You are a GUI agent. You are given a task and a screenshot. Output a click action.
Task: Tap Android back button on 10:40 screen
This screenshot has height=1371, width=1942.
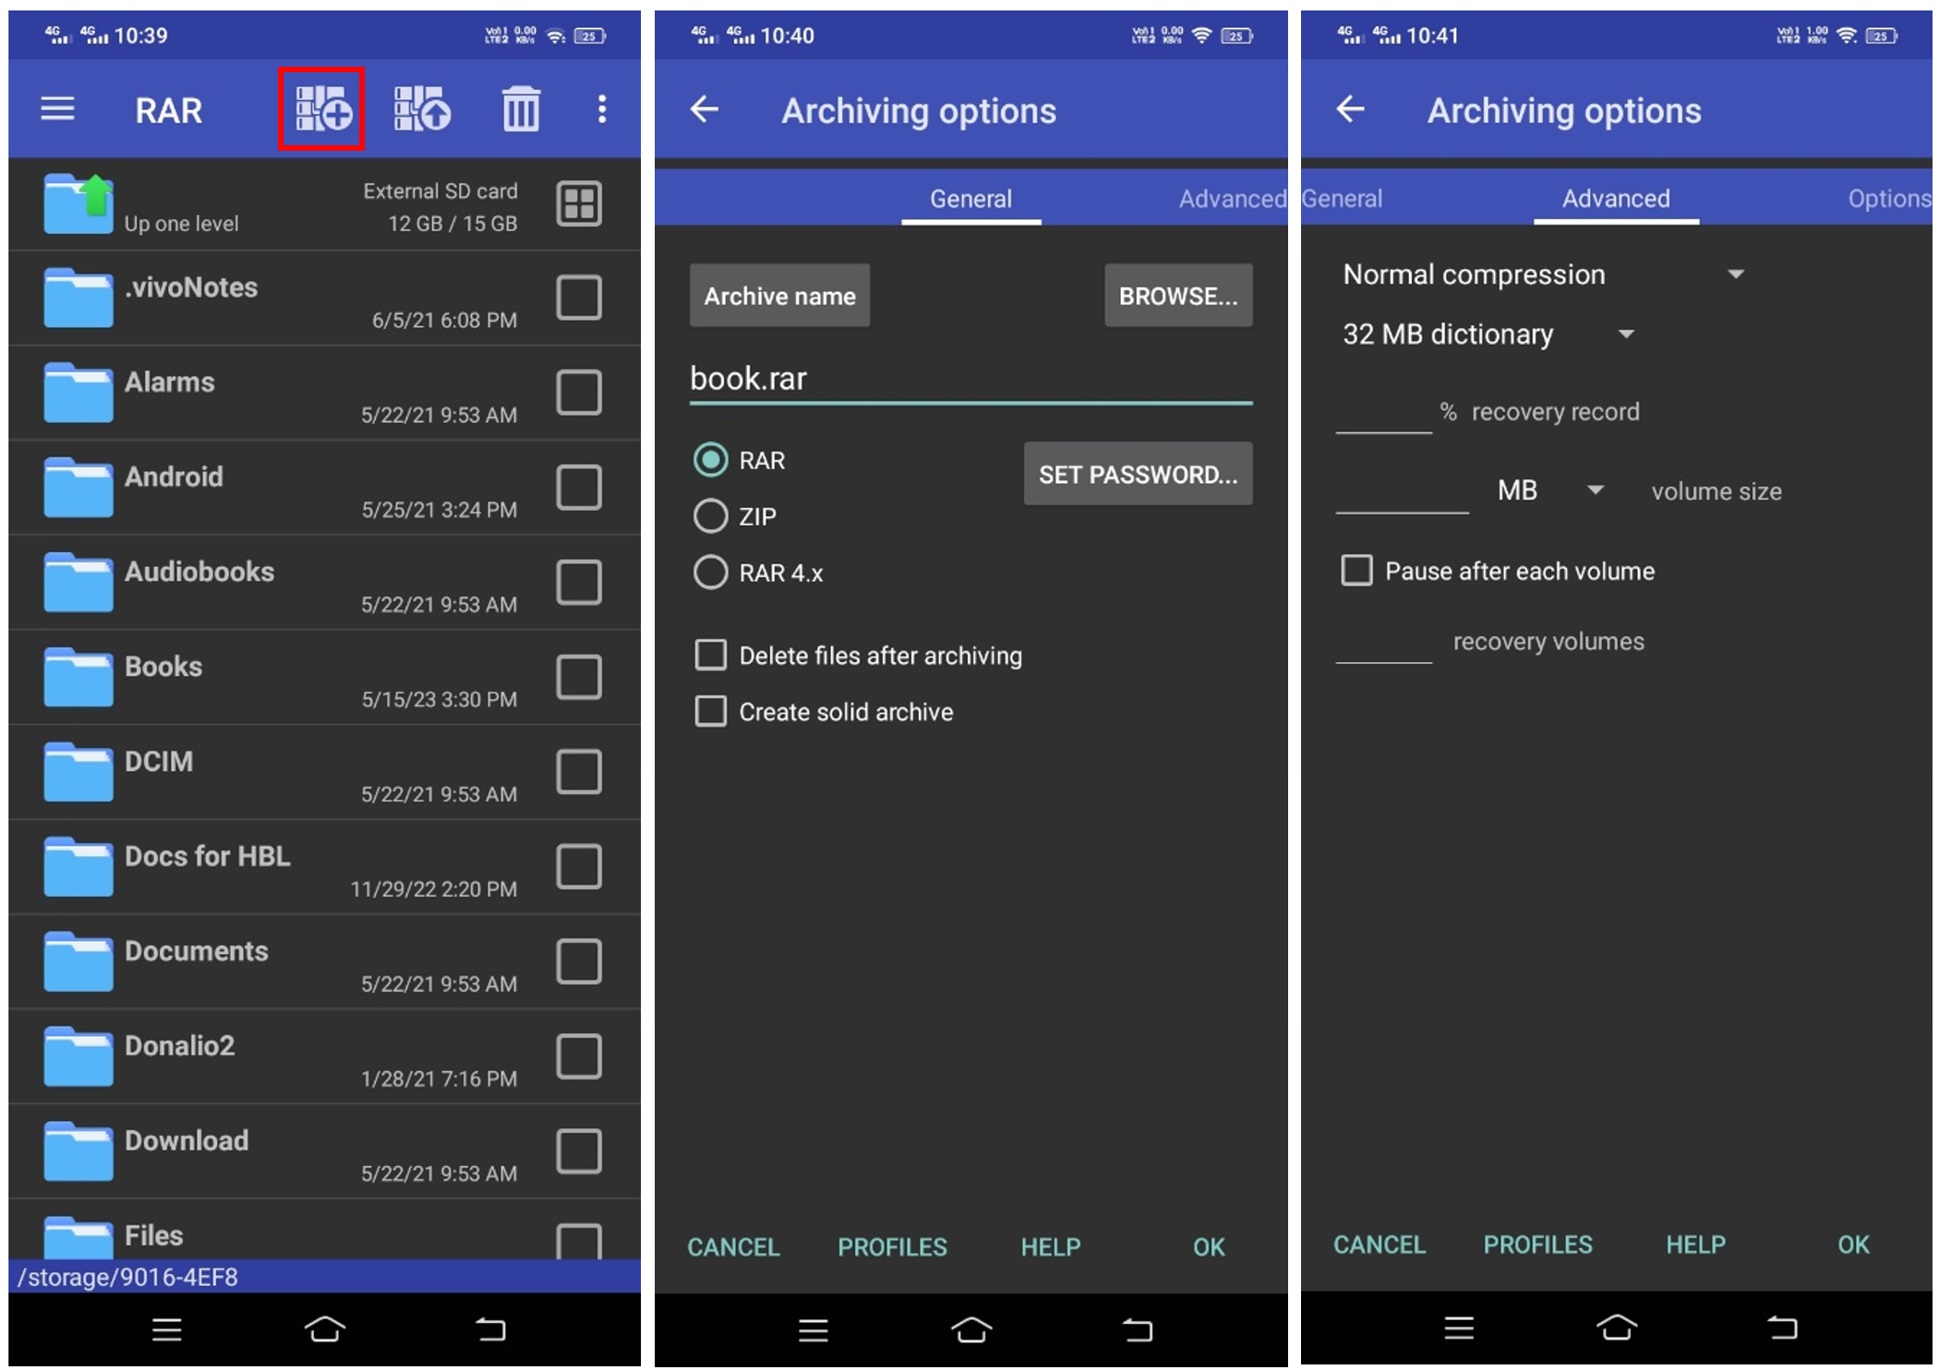click(1137, 1329)
